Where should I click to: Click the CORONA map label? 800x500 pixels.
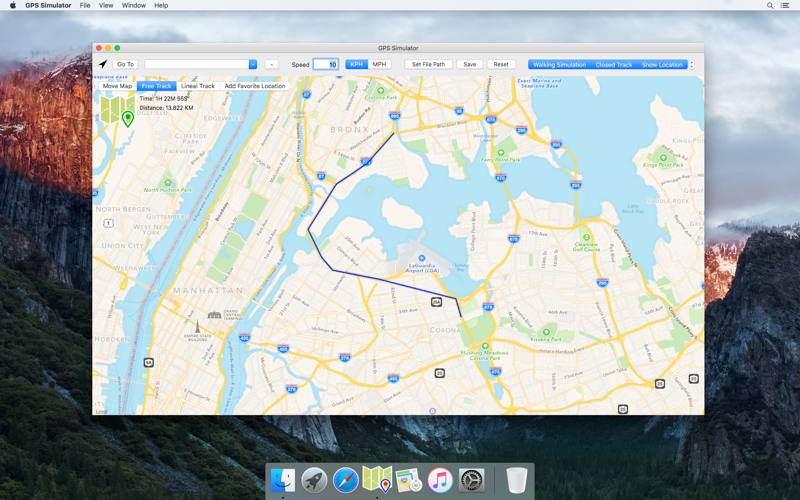(445, 330)
